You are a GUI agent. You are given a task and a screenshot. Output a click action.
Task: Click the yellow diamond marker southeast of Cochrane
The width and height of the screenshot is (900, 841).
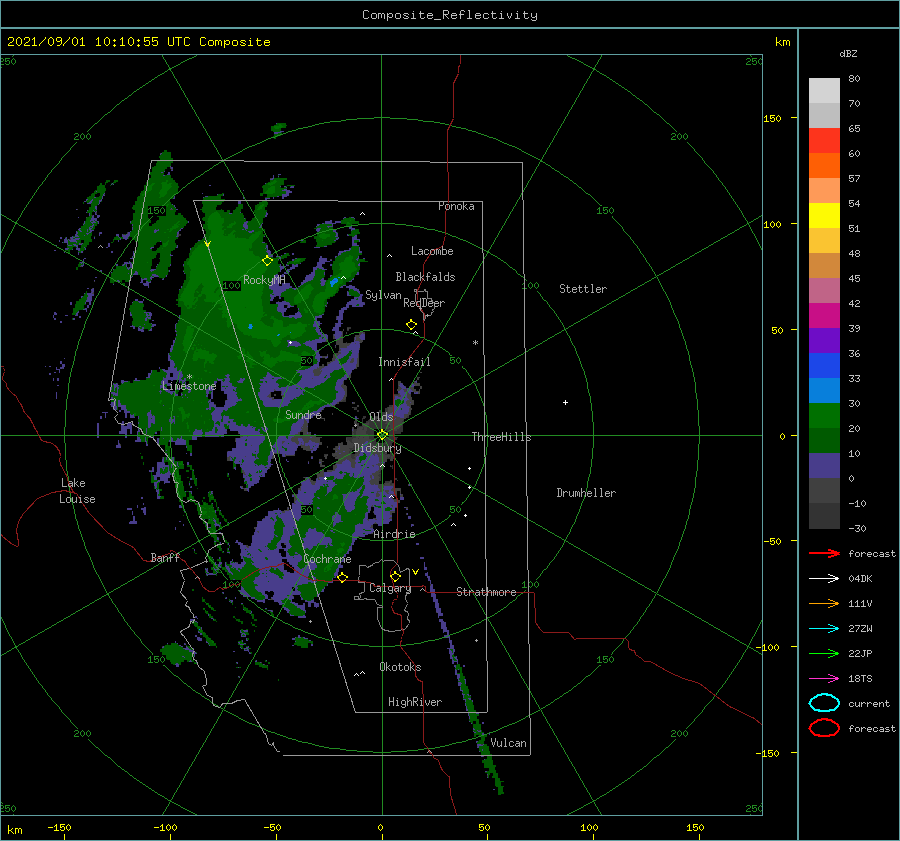coord(343,577)
